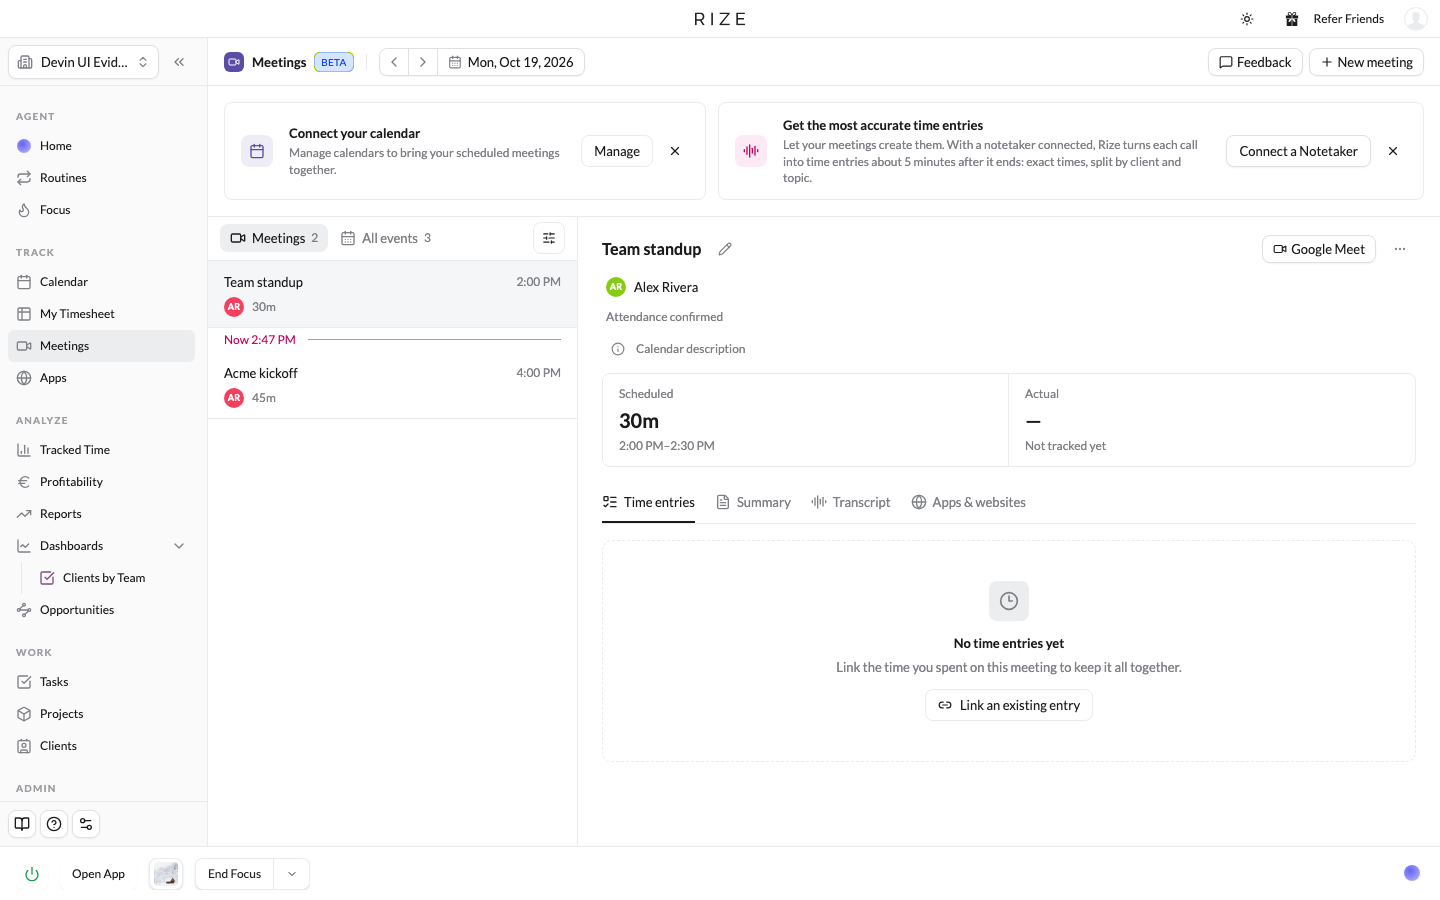Click Connect a Notetaker
Viewport: 1440px width, 900px height.
click(1298, 151)
